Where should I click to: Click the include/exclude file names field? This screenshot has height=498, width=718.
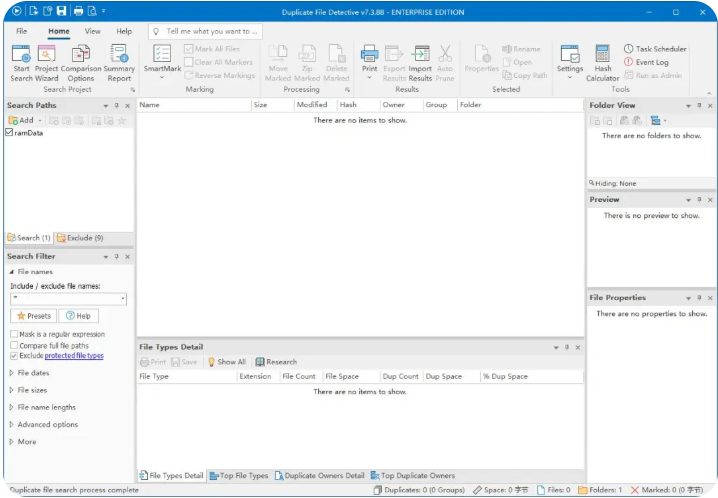coord(68,299)
